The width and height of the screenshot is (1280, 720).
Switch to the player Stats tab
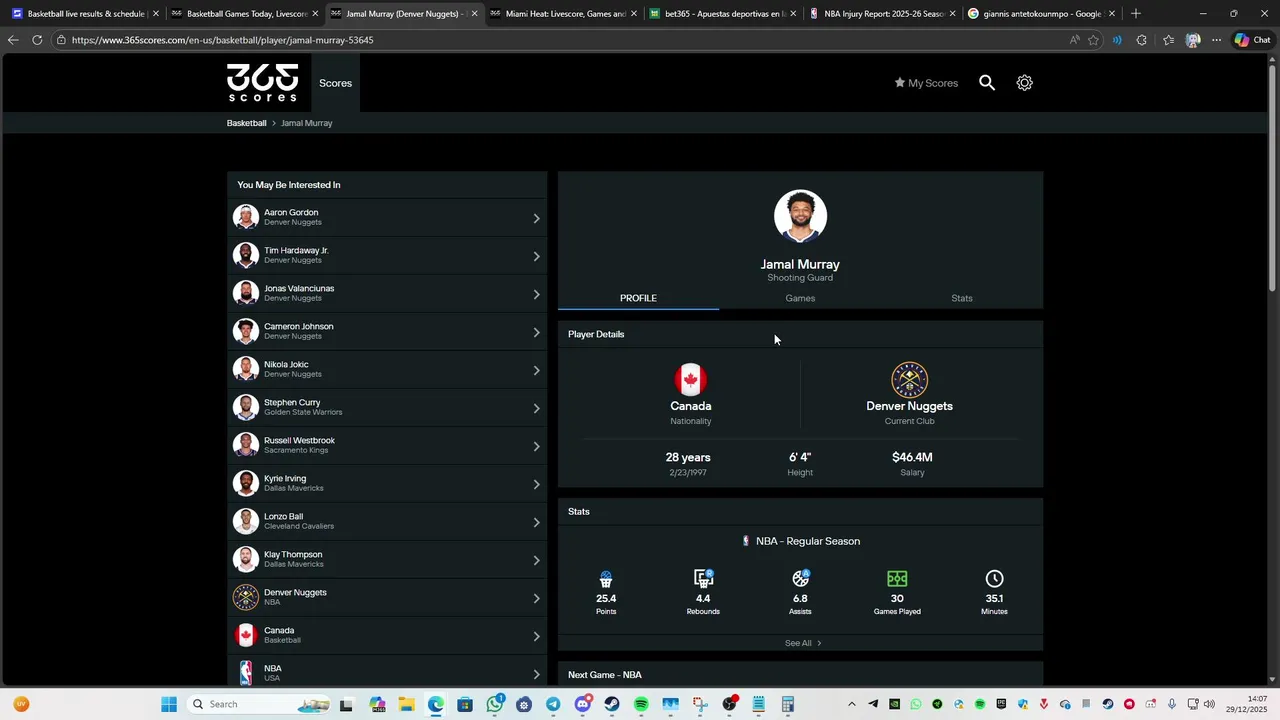click(x=962, y=298)
